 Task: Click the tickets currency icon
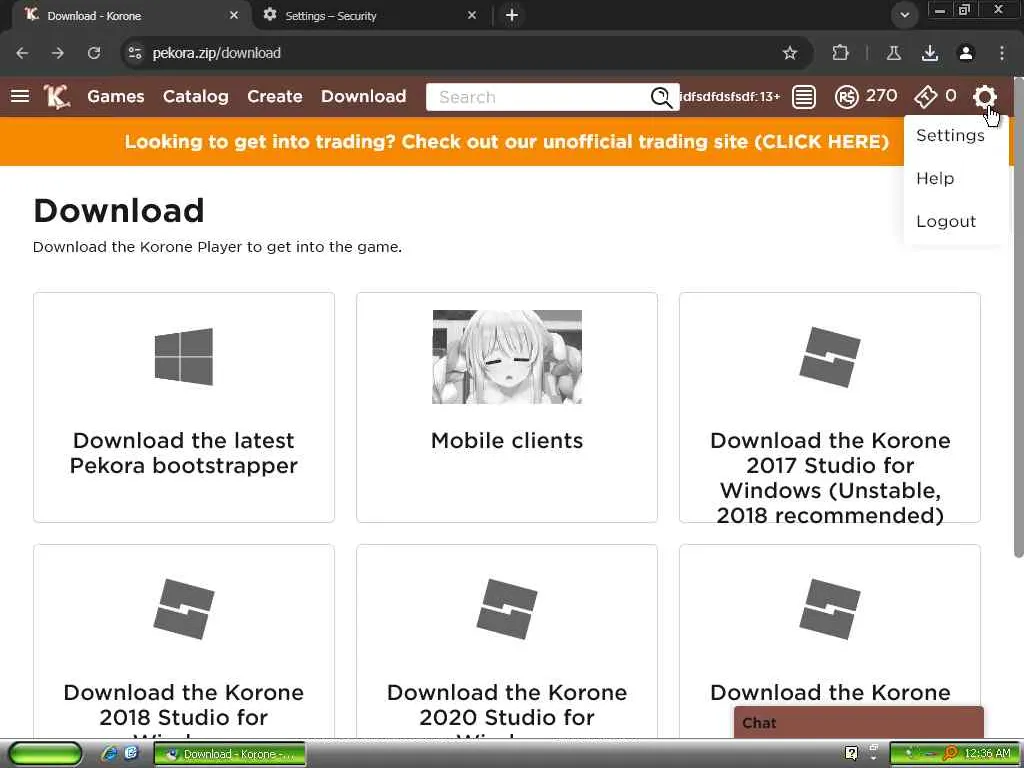[925, 97]
